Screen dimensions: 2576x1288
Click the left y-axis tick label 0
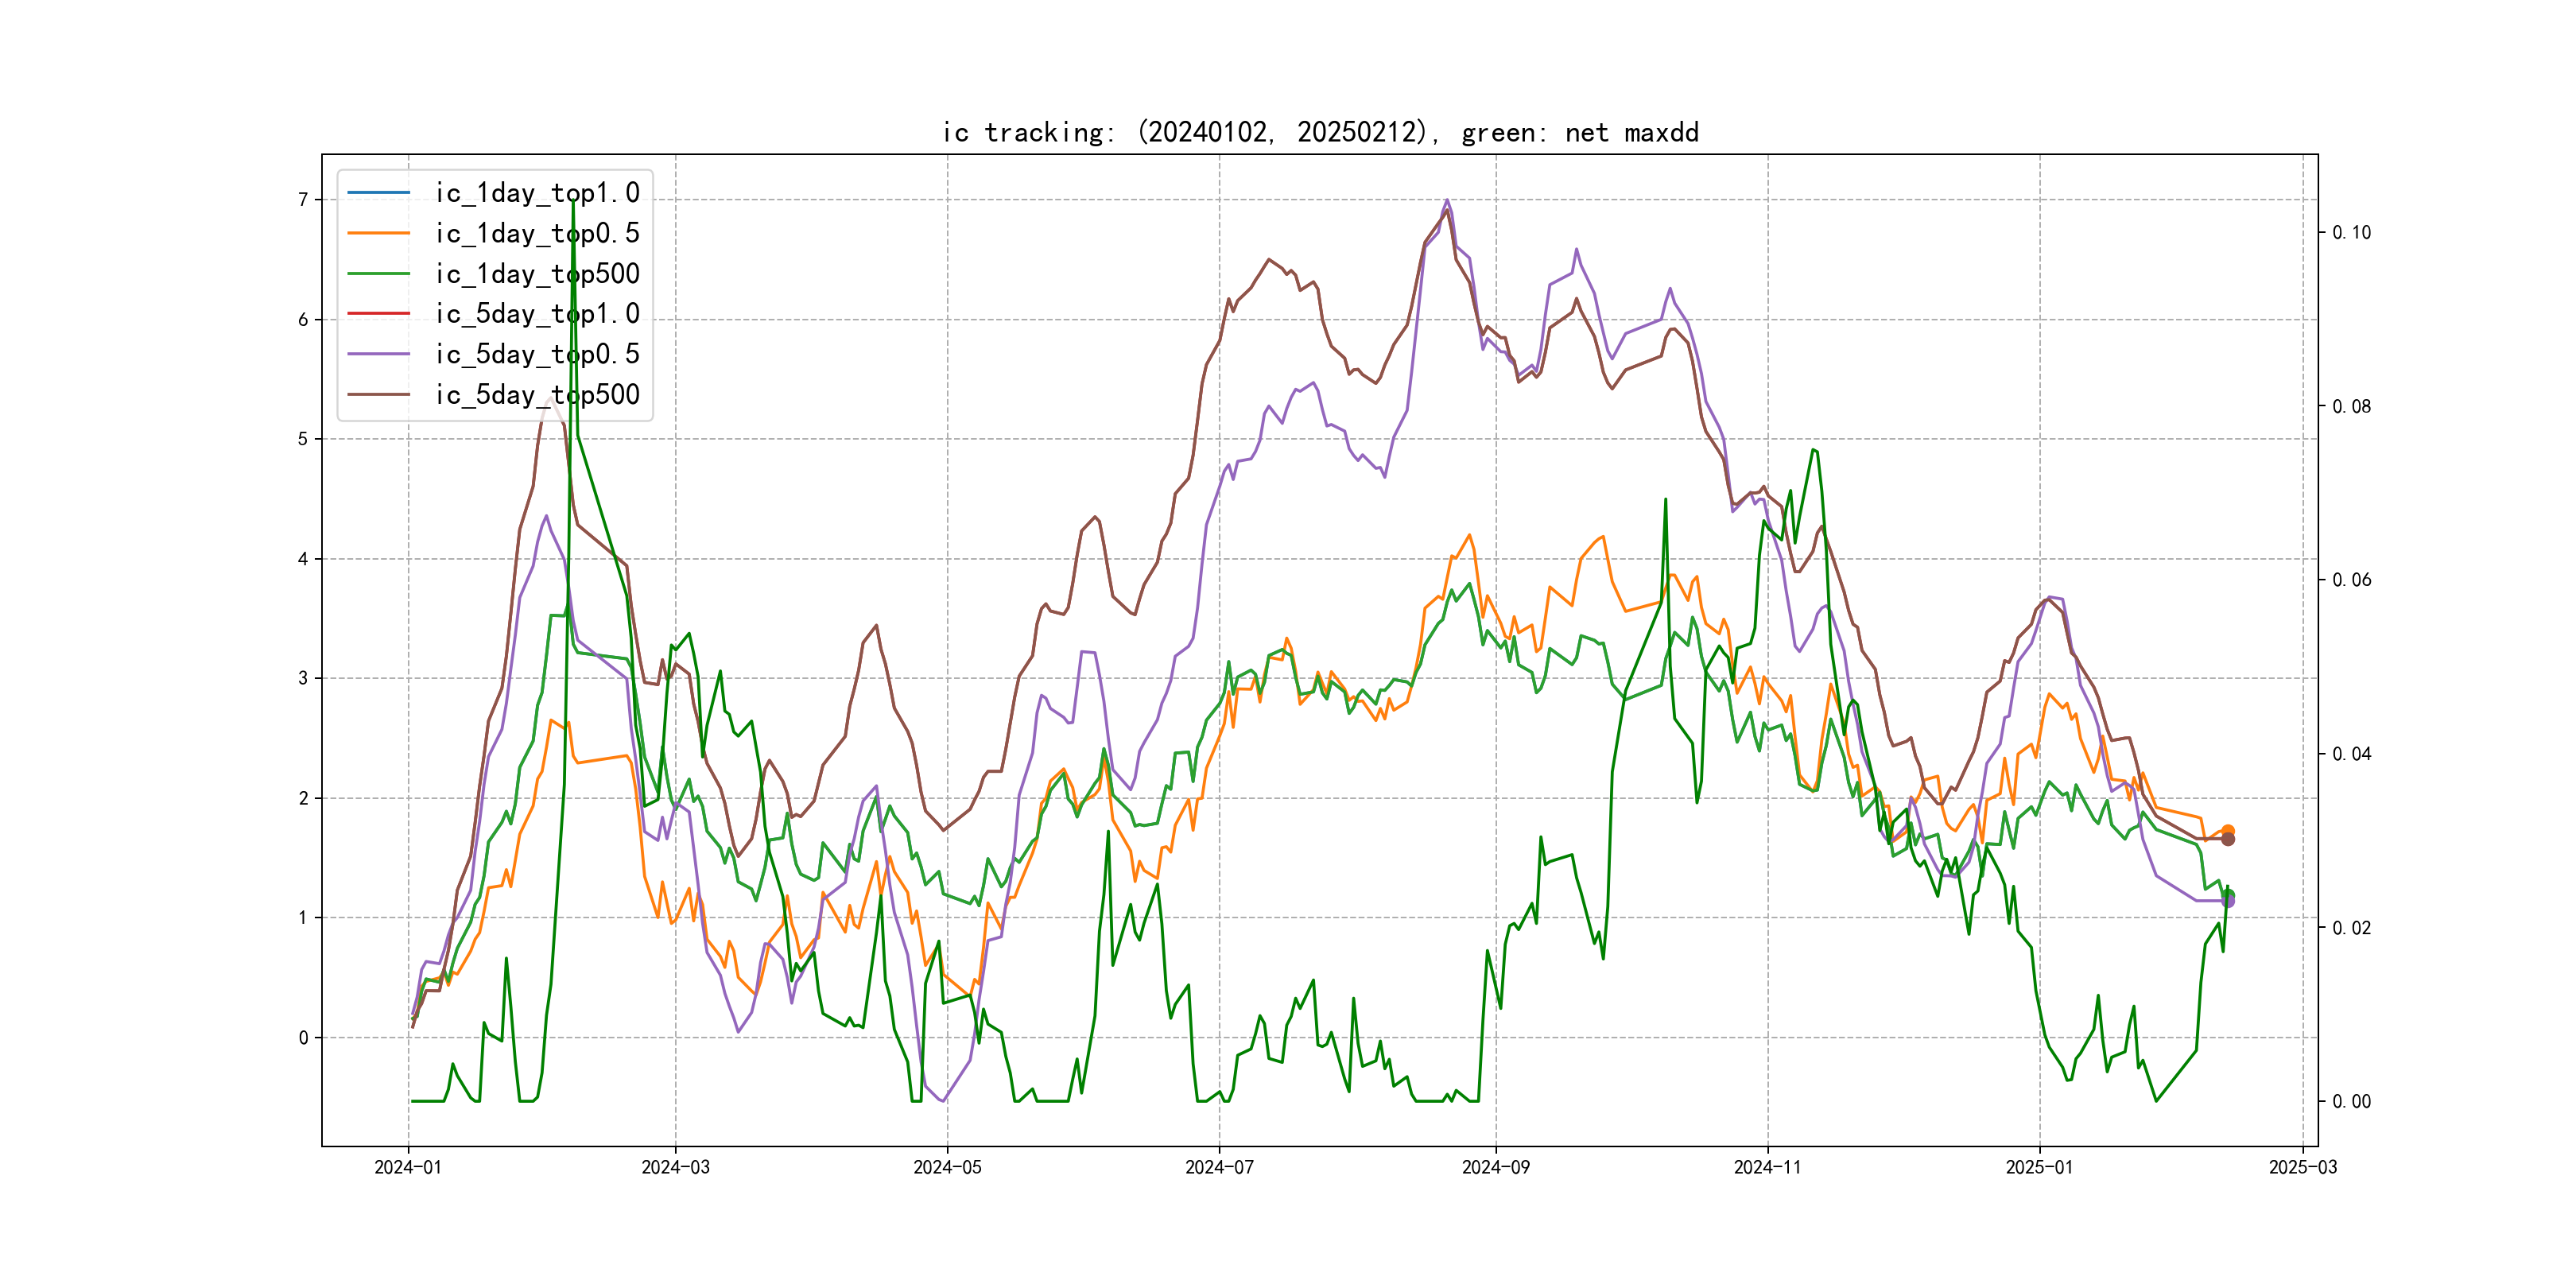[x=303, y=1038]
